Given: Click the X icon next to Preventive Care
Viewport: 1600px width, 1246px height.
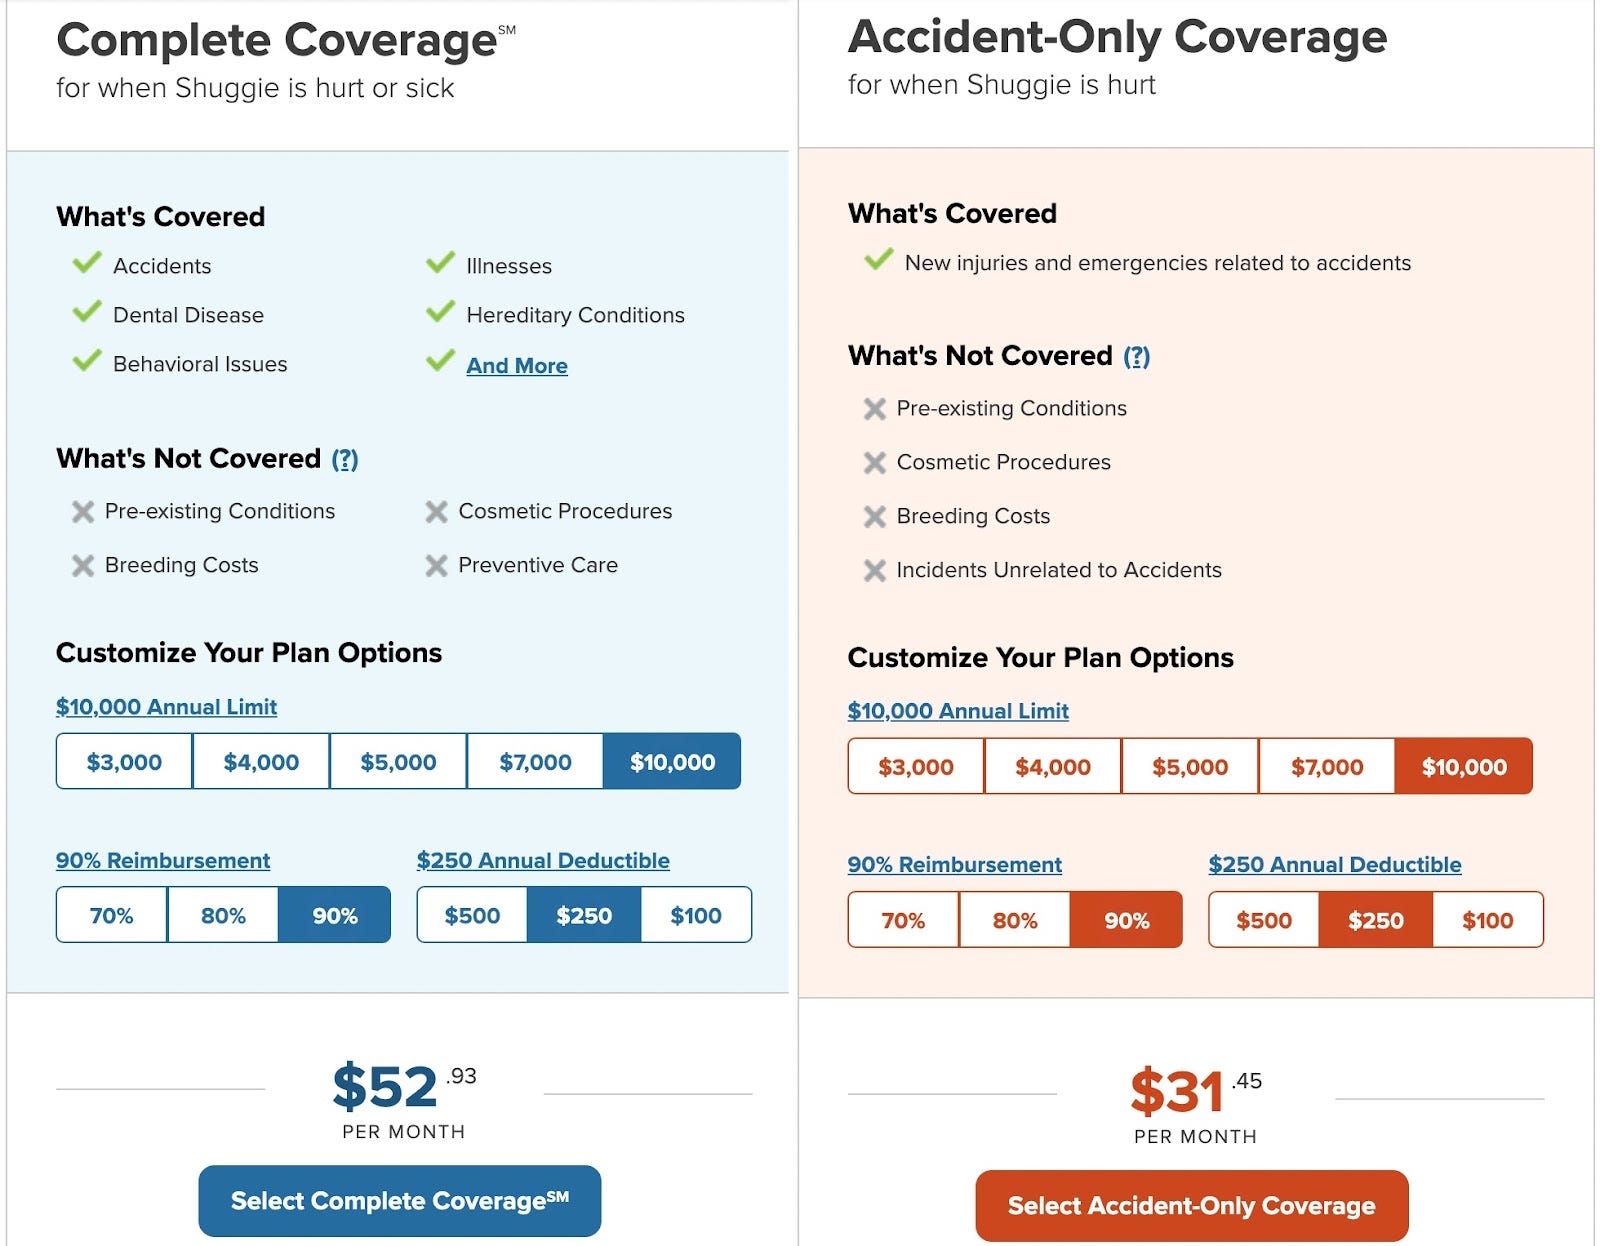Looking at the screenshot, I should pos(436,566).
